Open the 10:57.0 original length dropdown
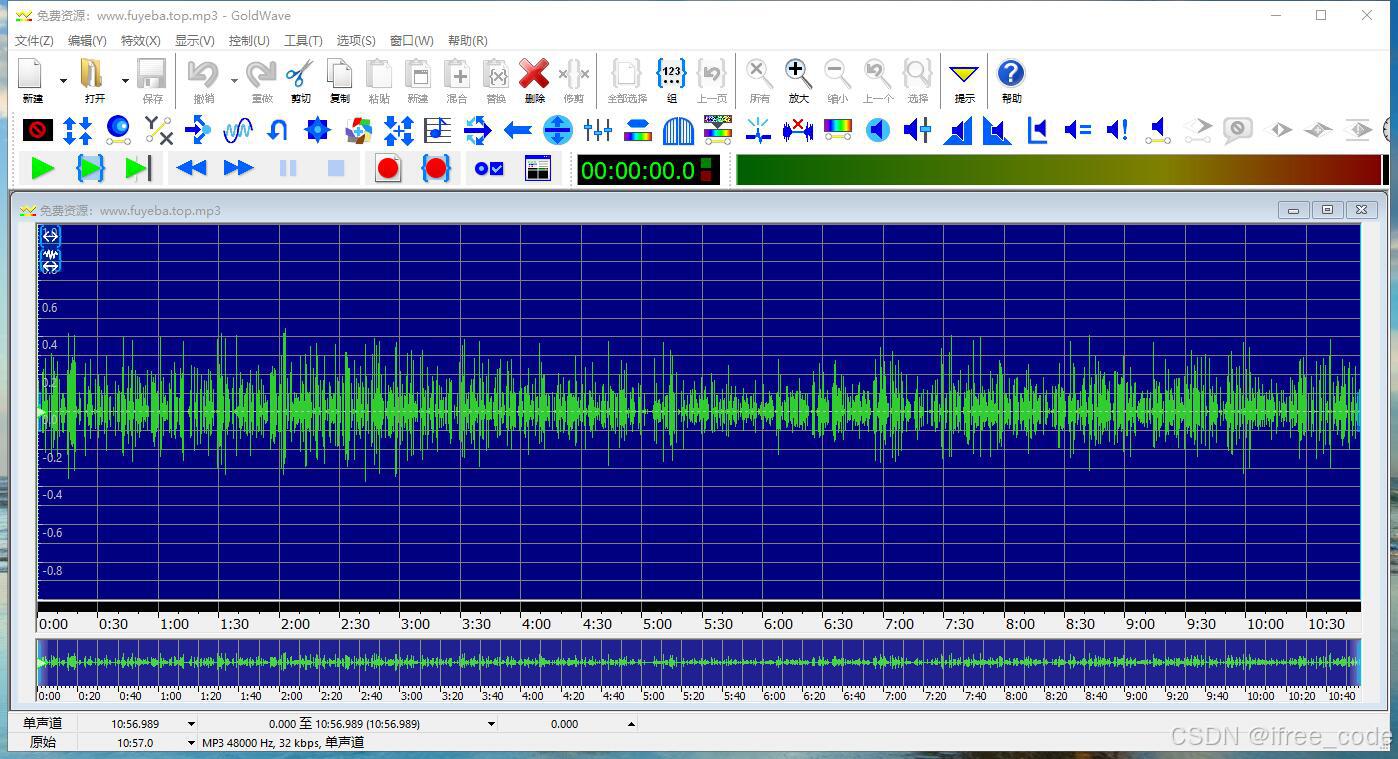Image resolution: width=1398 pixels, height=759 pixels. (191, 743)
